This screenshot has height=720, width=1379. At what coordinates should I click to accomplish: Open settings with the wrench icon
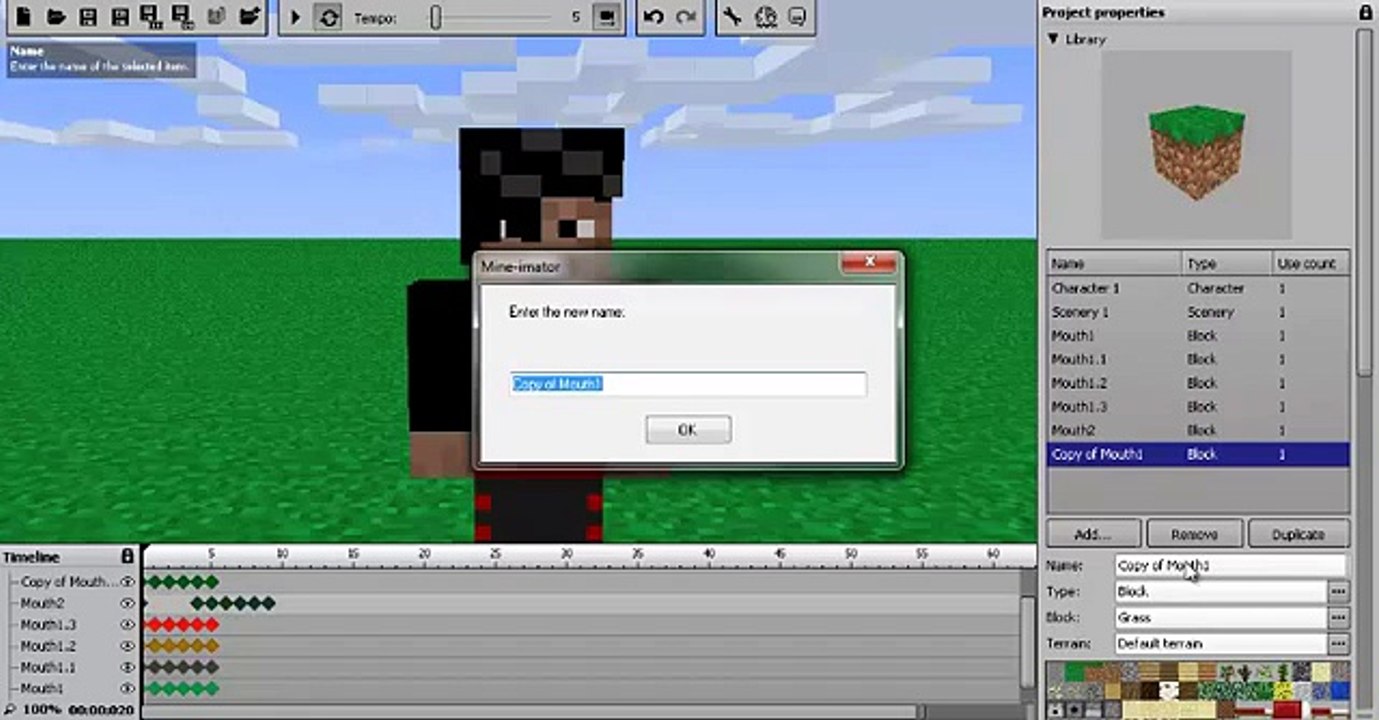coord(732,17)
